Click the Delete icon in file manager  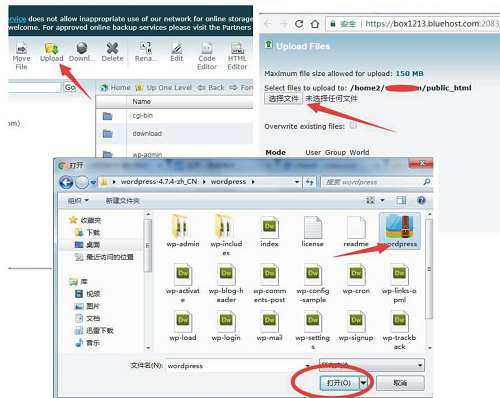pyautogui.click(x=112, y=52)
